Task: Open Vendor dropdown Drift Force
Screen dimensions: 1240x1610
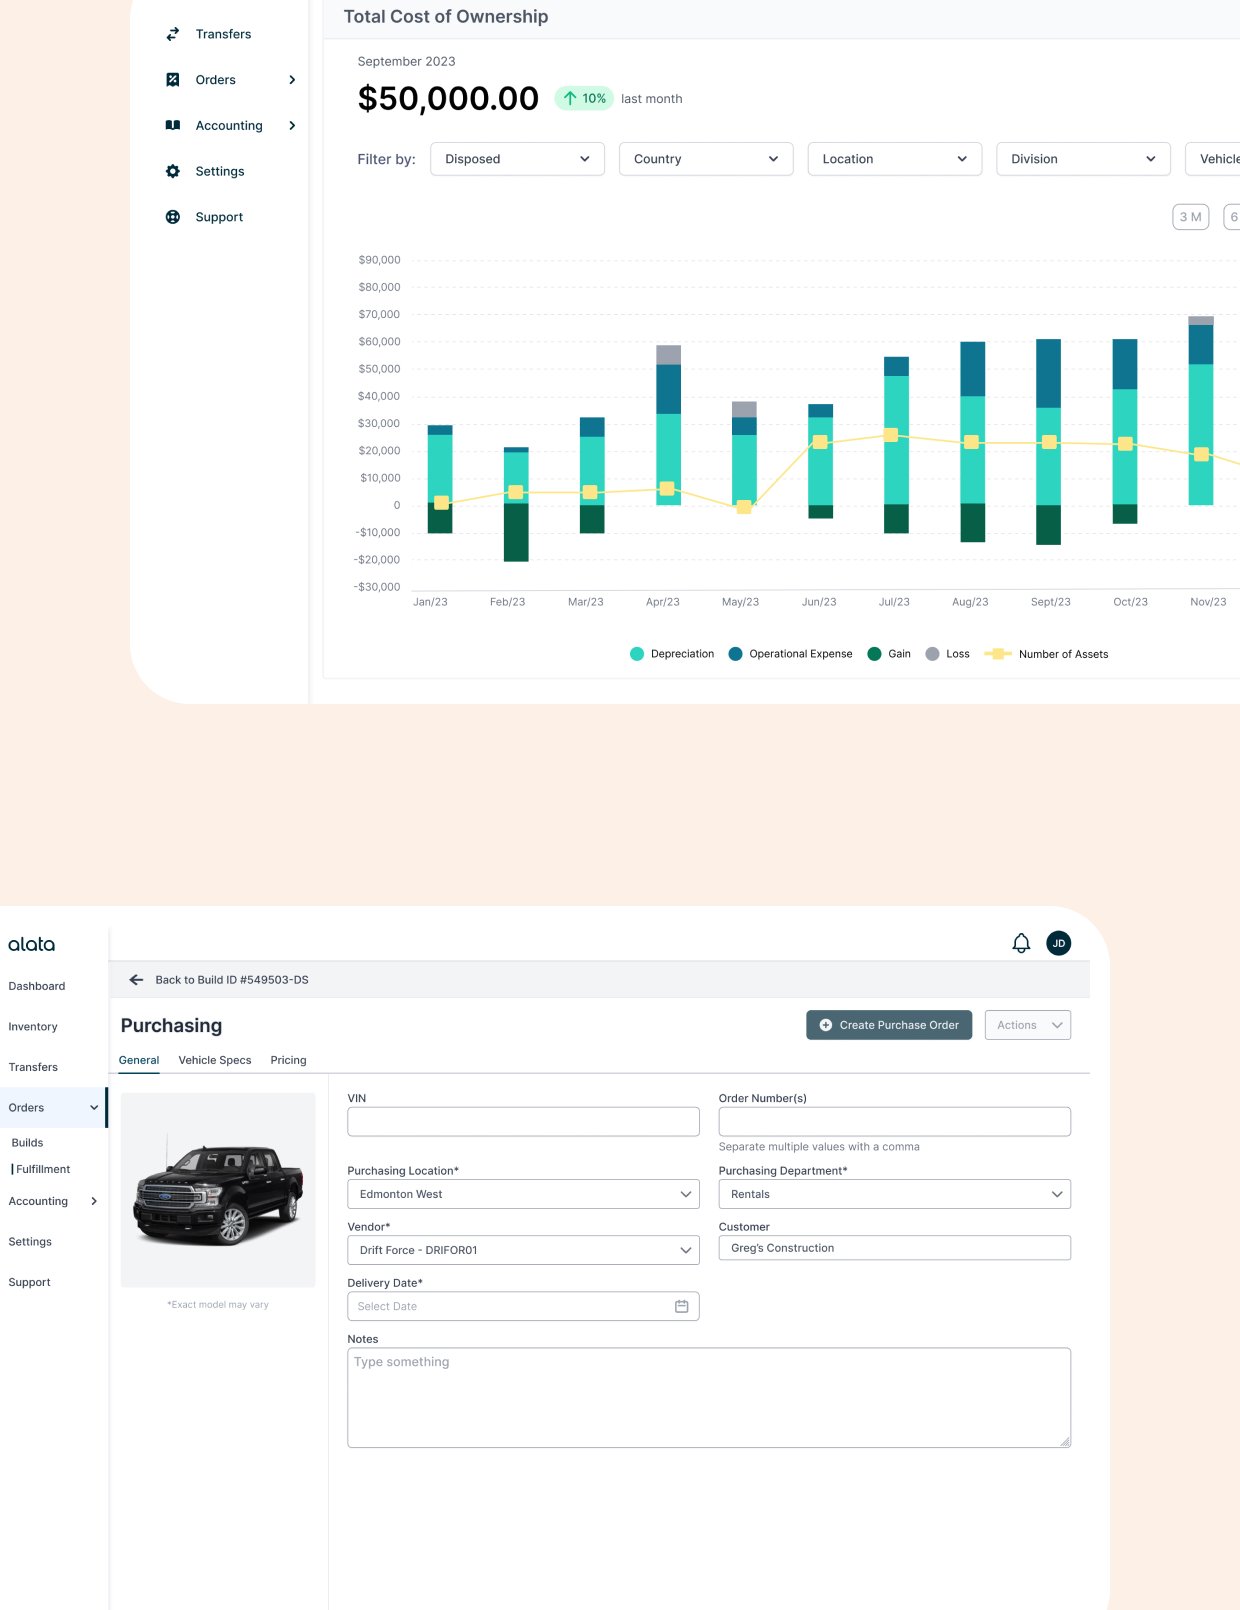Action: pos(523,1250)
